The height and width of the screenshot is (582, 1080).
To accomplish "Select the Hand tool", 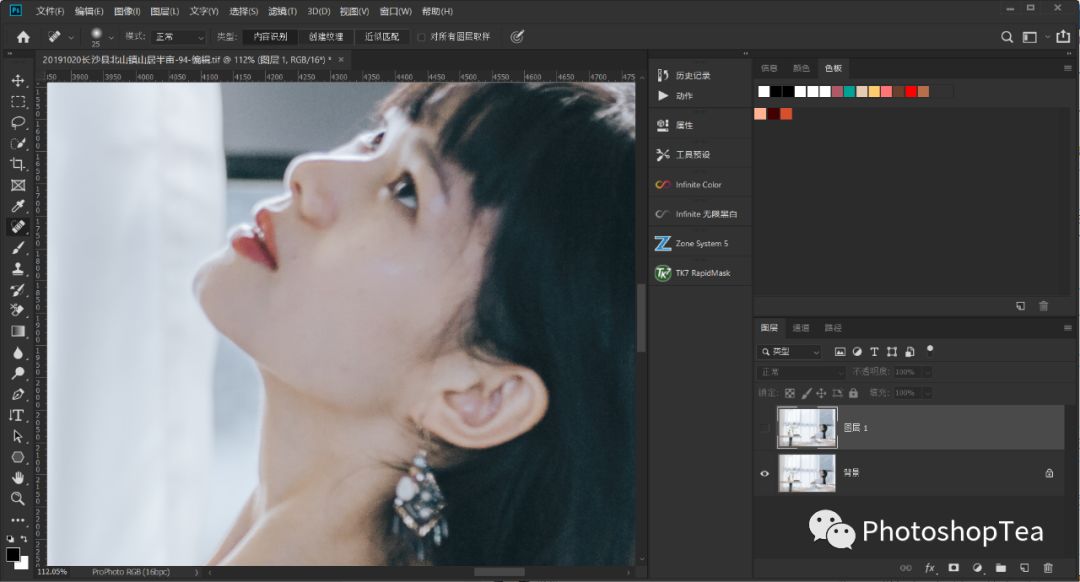I will (x=18, y=477).
